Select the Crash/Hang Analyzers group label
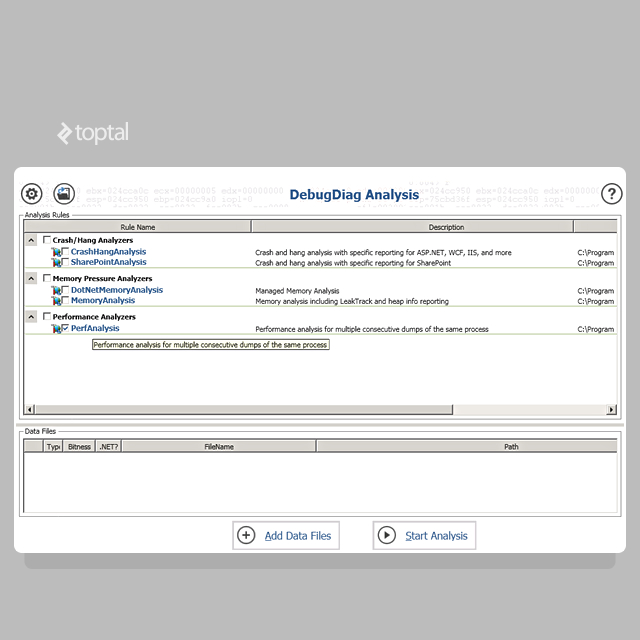The image size is (640, 640). pos(93,240)
